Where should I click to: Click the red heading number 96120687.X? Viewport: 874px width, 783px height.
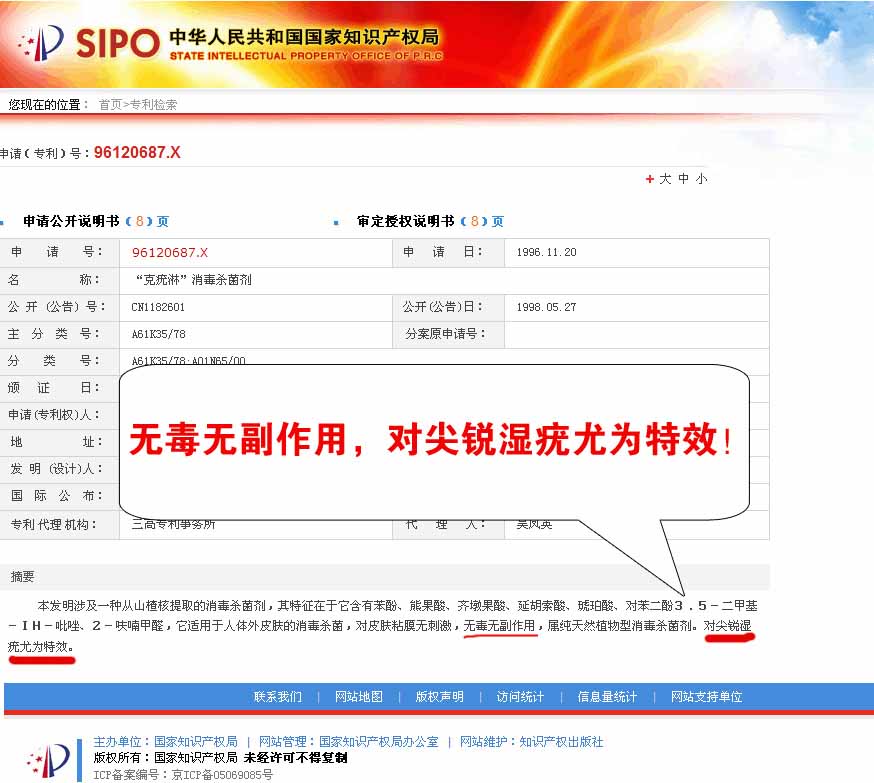tap(137, 153)
